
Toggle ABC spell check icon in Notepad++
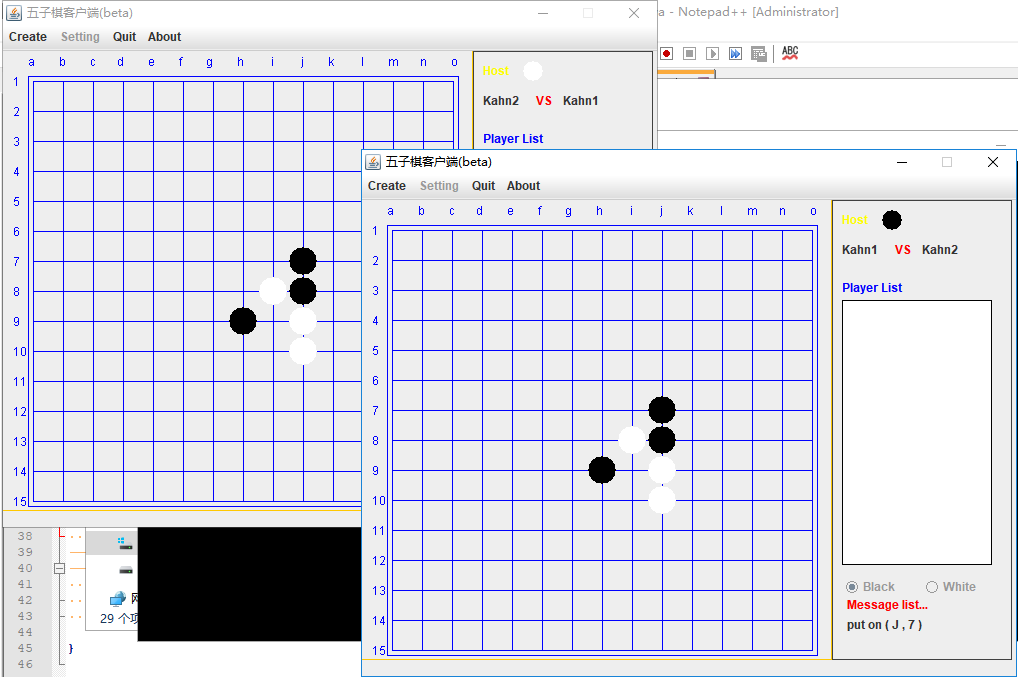tap(789, 53)
